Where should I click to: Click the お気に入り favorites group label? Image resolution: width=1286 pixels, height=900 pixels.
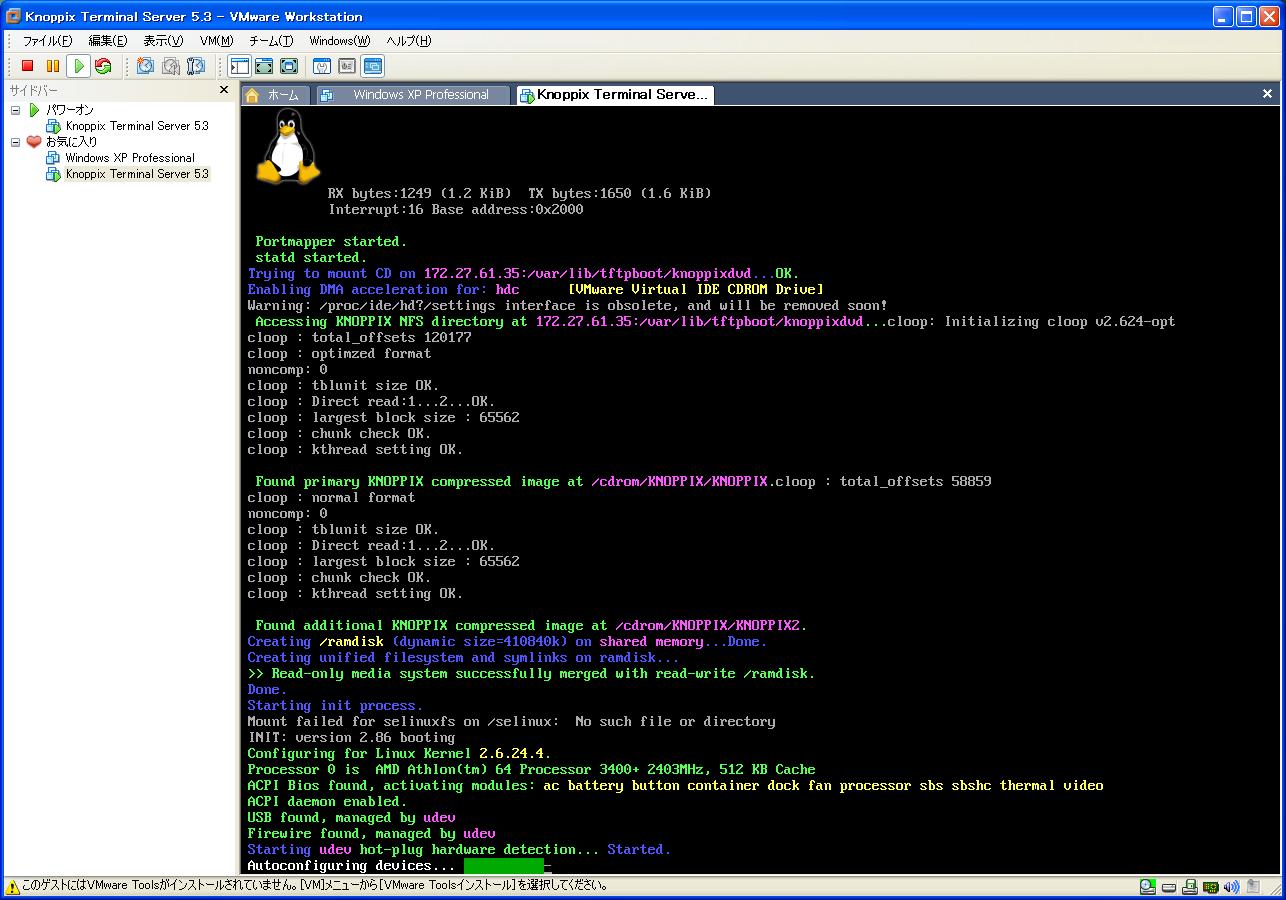click(x=72, y=142)
